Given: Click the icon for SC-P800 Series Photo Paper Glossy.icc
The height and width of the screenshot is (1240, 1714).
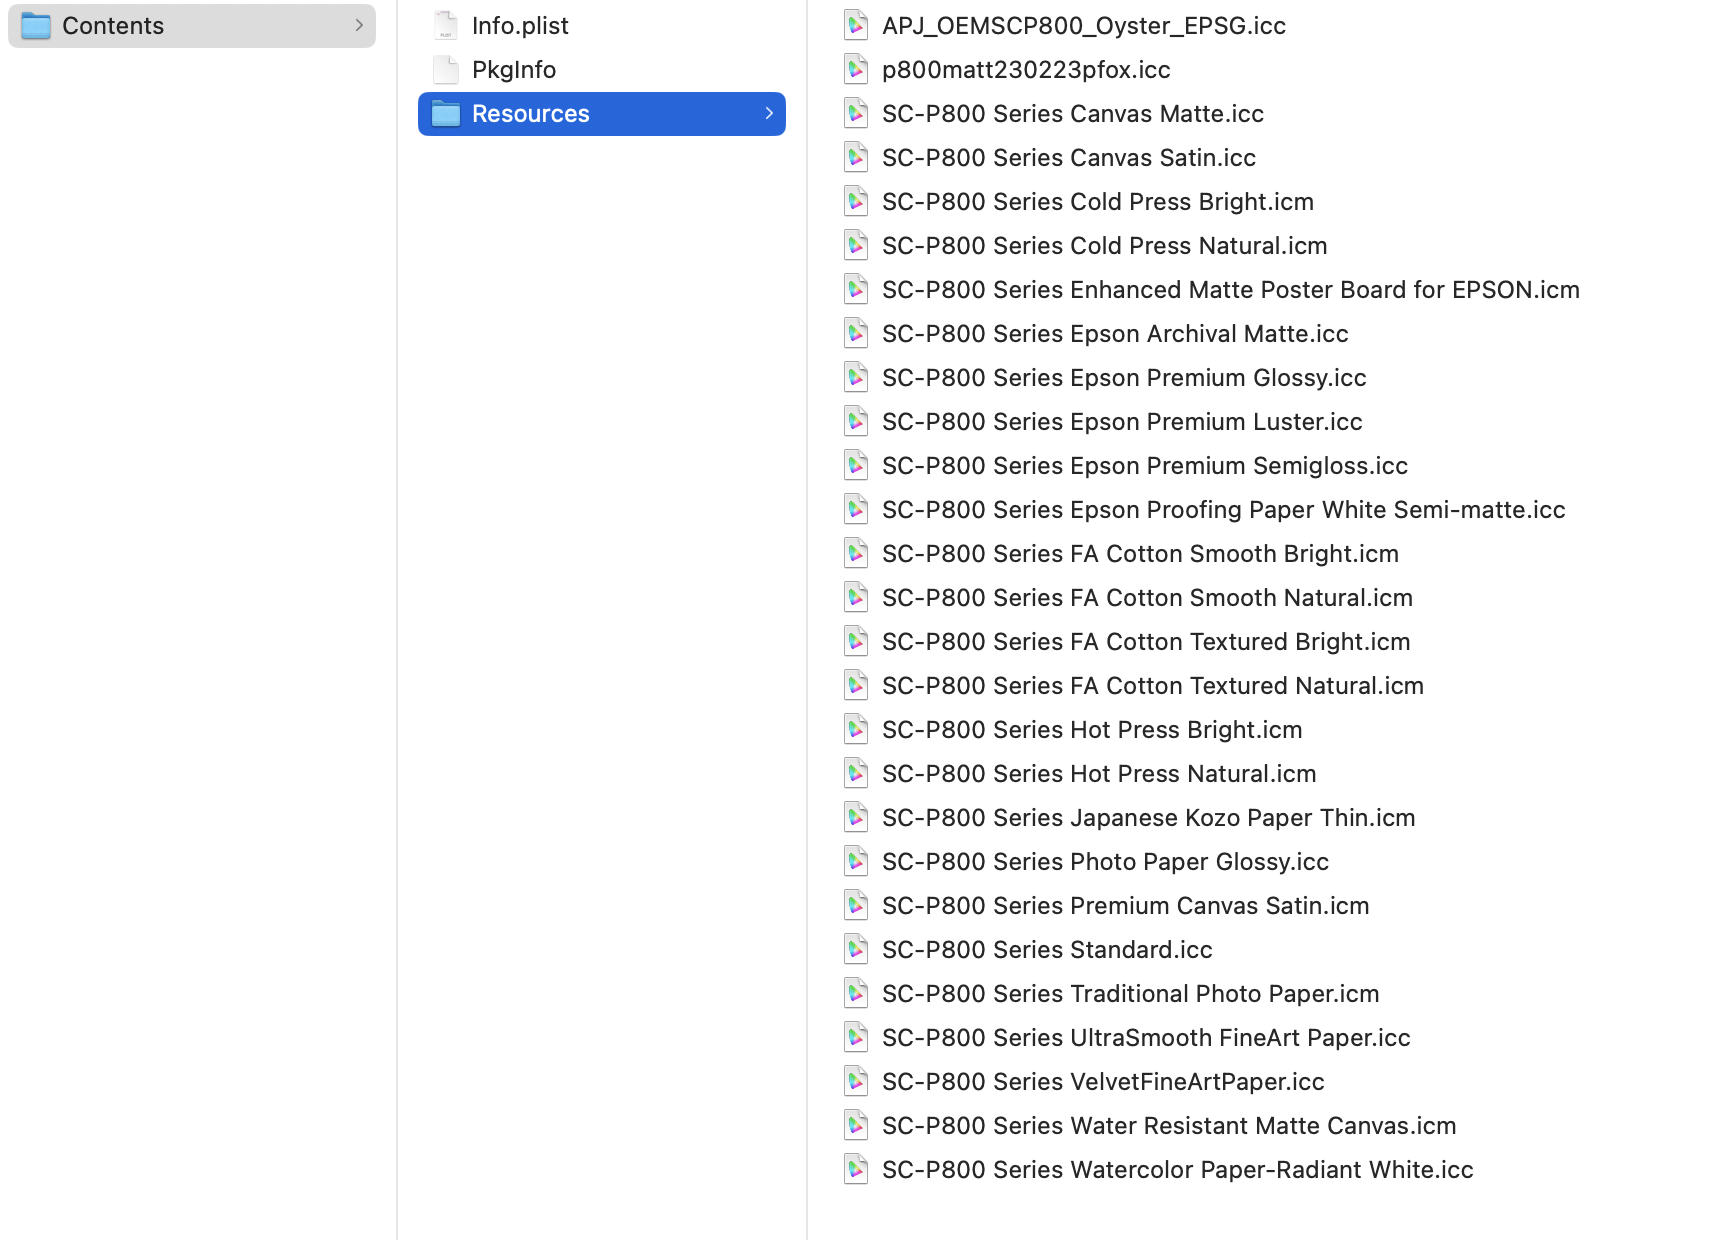Looking at the screenshot, I should 856,861.
